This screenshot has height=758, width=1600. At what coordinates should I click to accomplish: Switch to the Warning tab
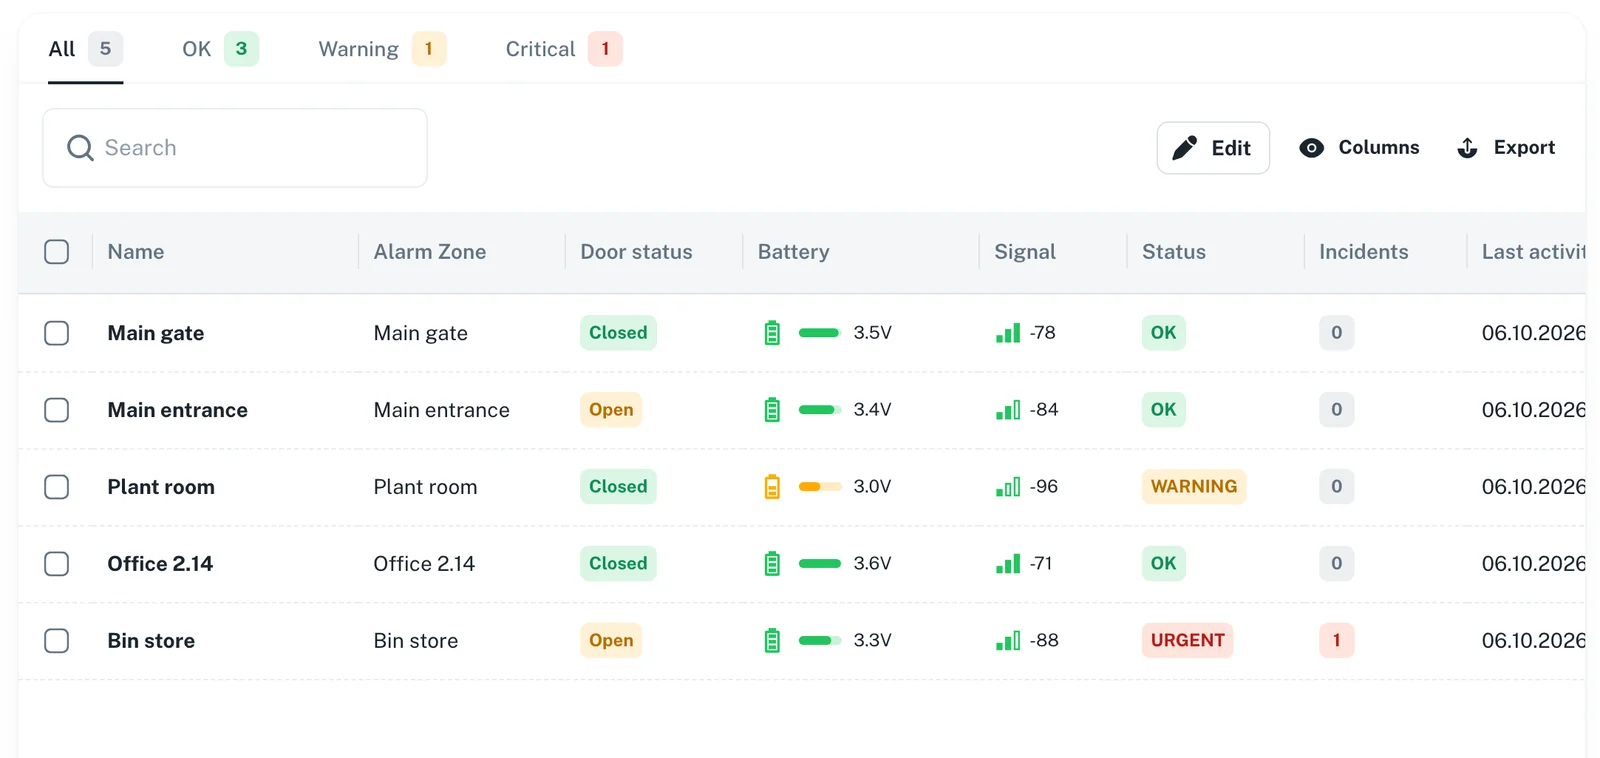click(x=382, y=49)
